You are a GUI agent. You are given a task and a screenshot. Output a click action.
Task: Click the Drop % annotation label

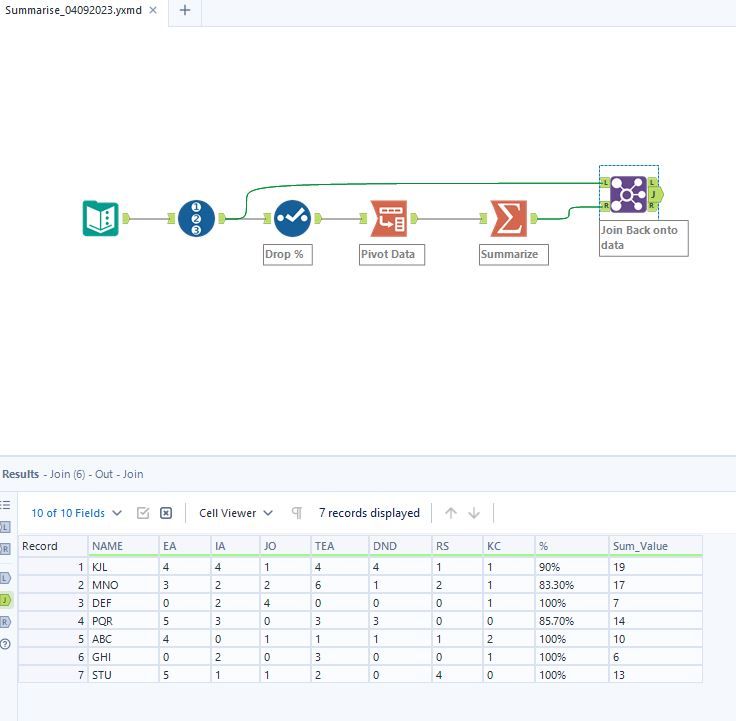(287, 254)
